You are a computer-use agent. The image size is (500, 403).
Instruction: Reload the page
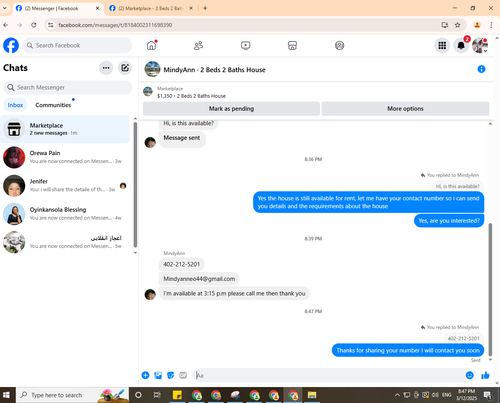(34, 25)
